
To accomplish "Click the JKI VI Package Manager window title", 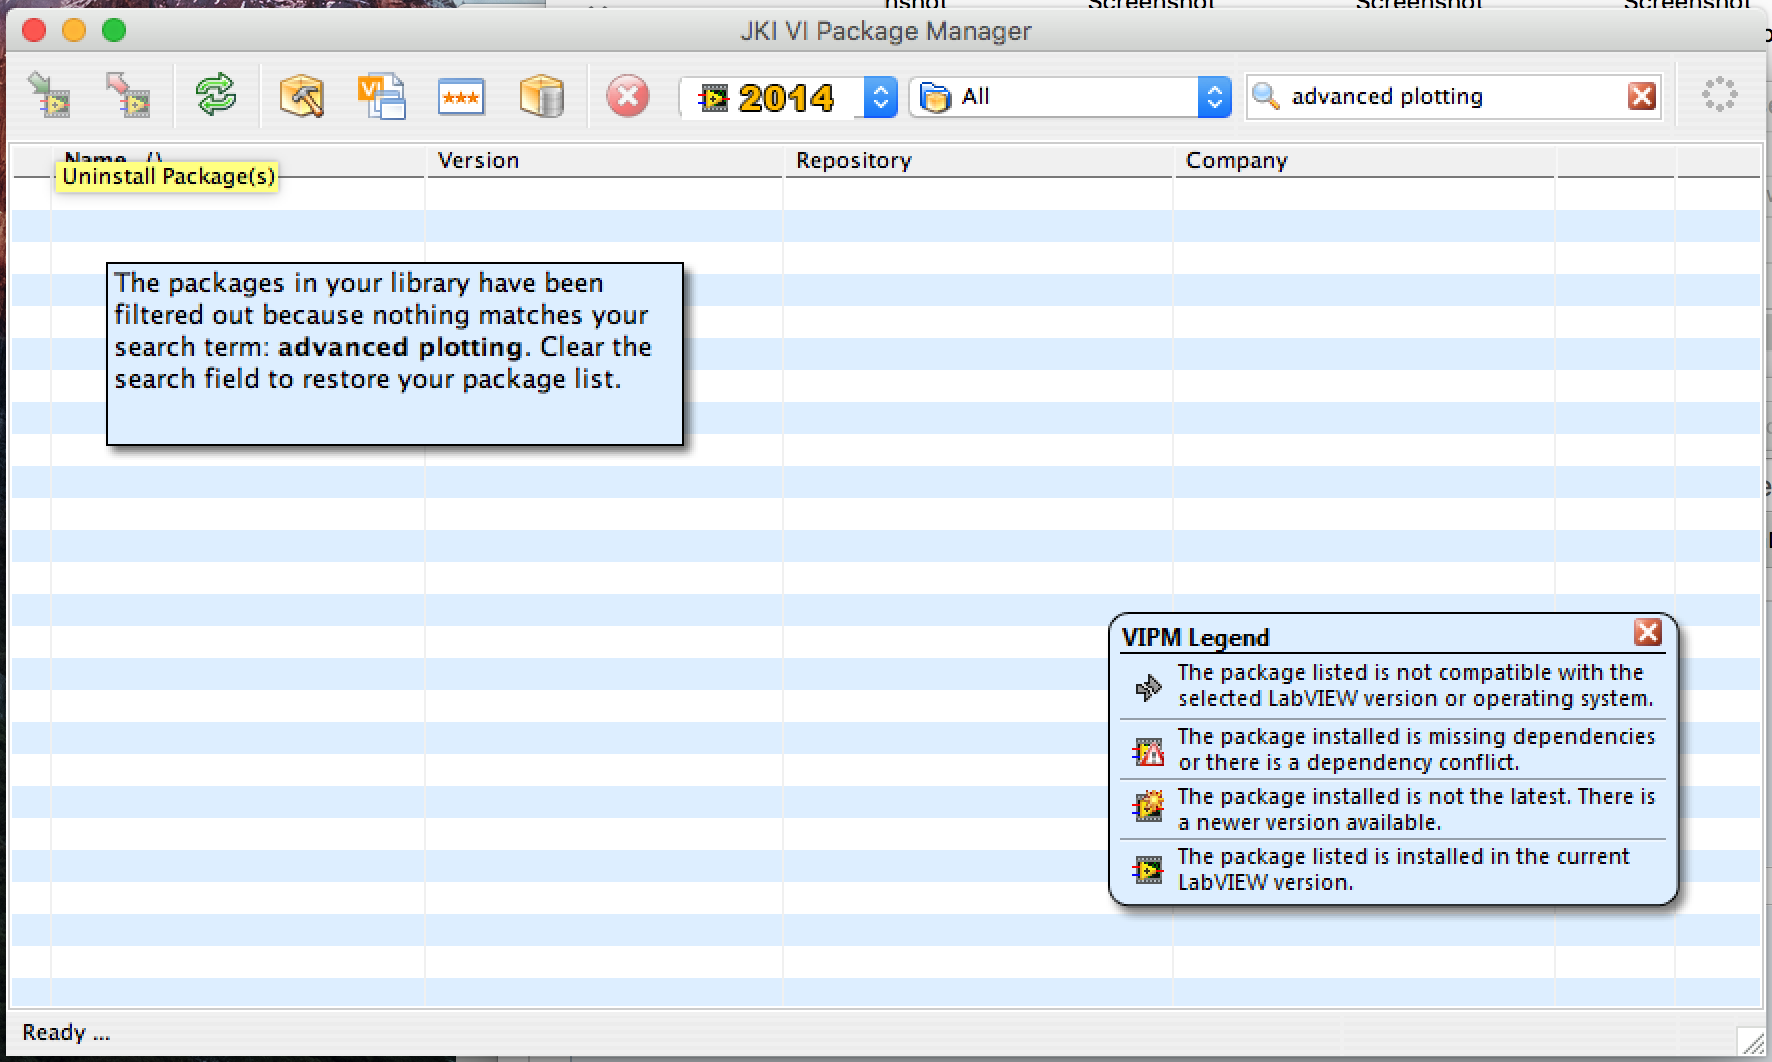I will click(885, 31).
